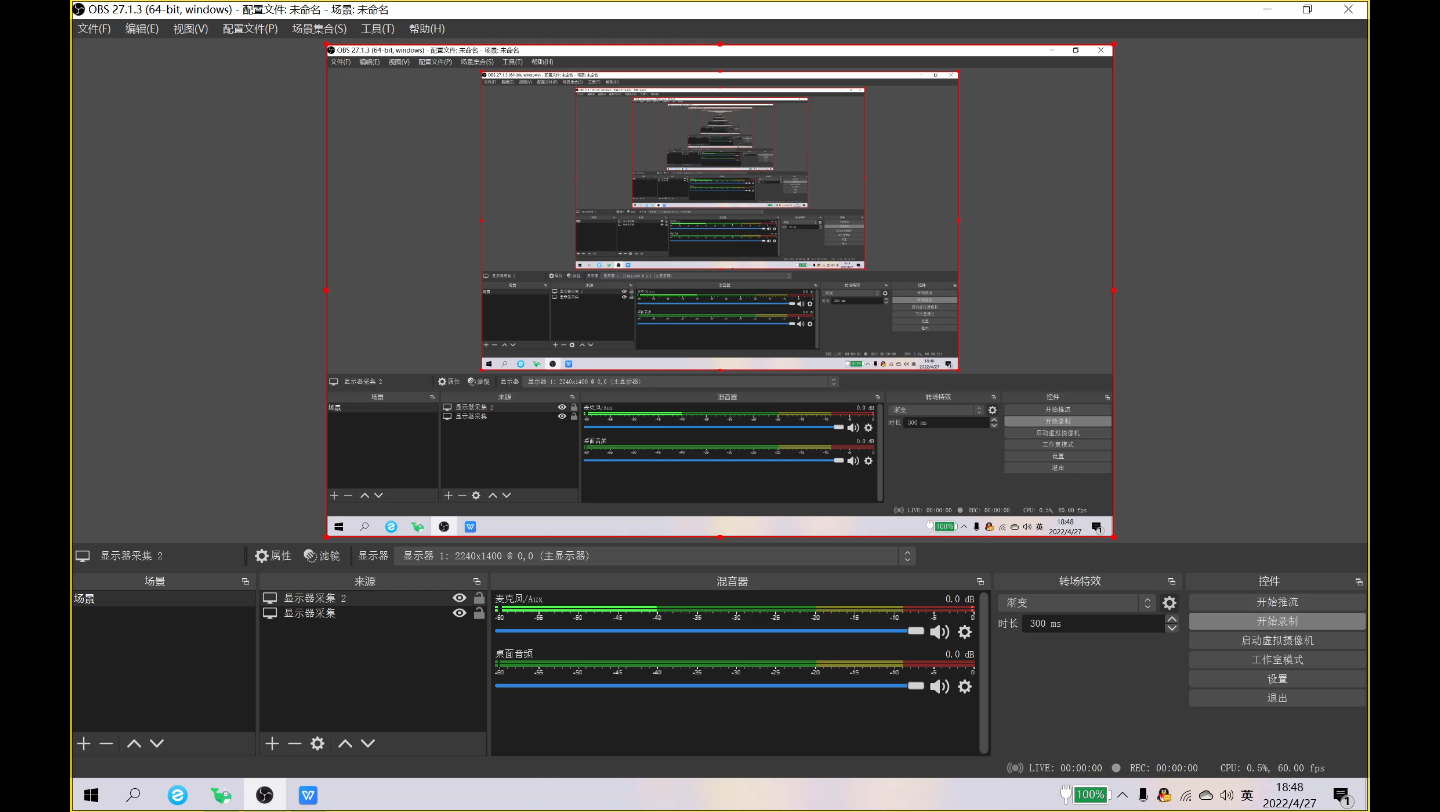1440x812 pixels.
Task: Open the 视图(V) menu
Action: 190,29
